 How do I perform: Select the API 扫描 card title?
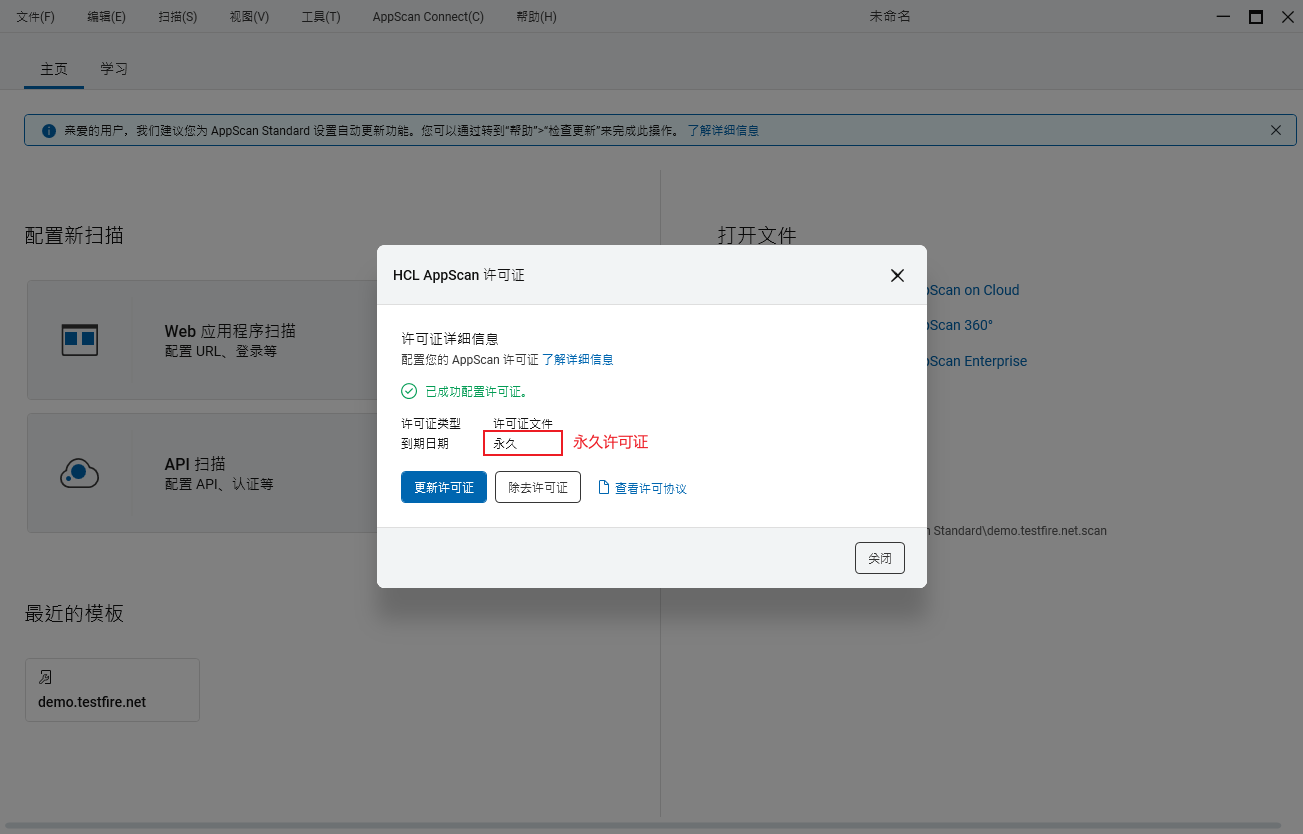(195, 464)
